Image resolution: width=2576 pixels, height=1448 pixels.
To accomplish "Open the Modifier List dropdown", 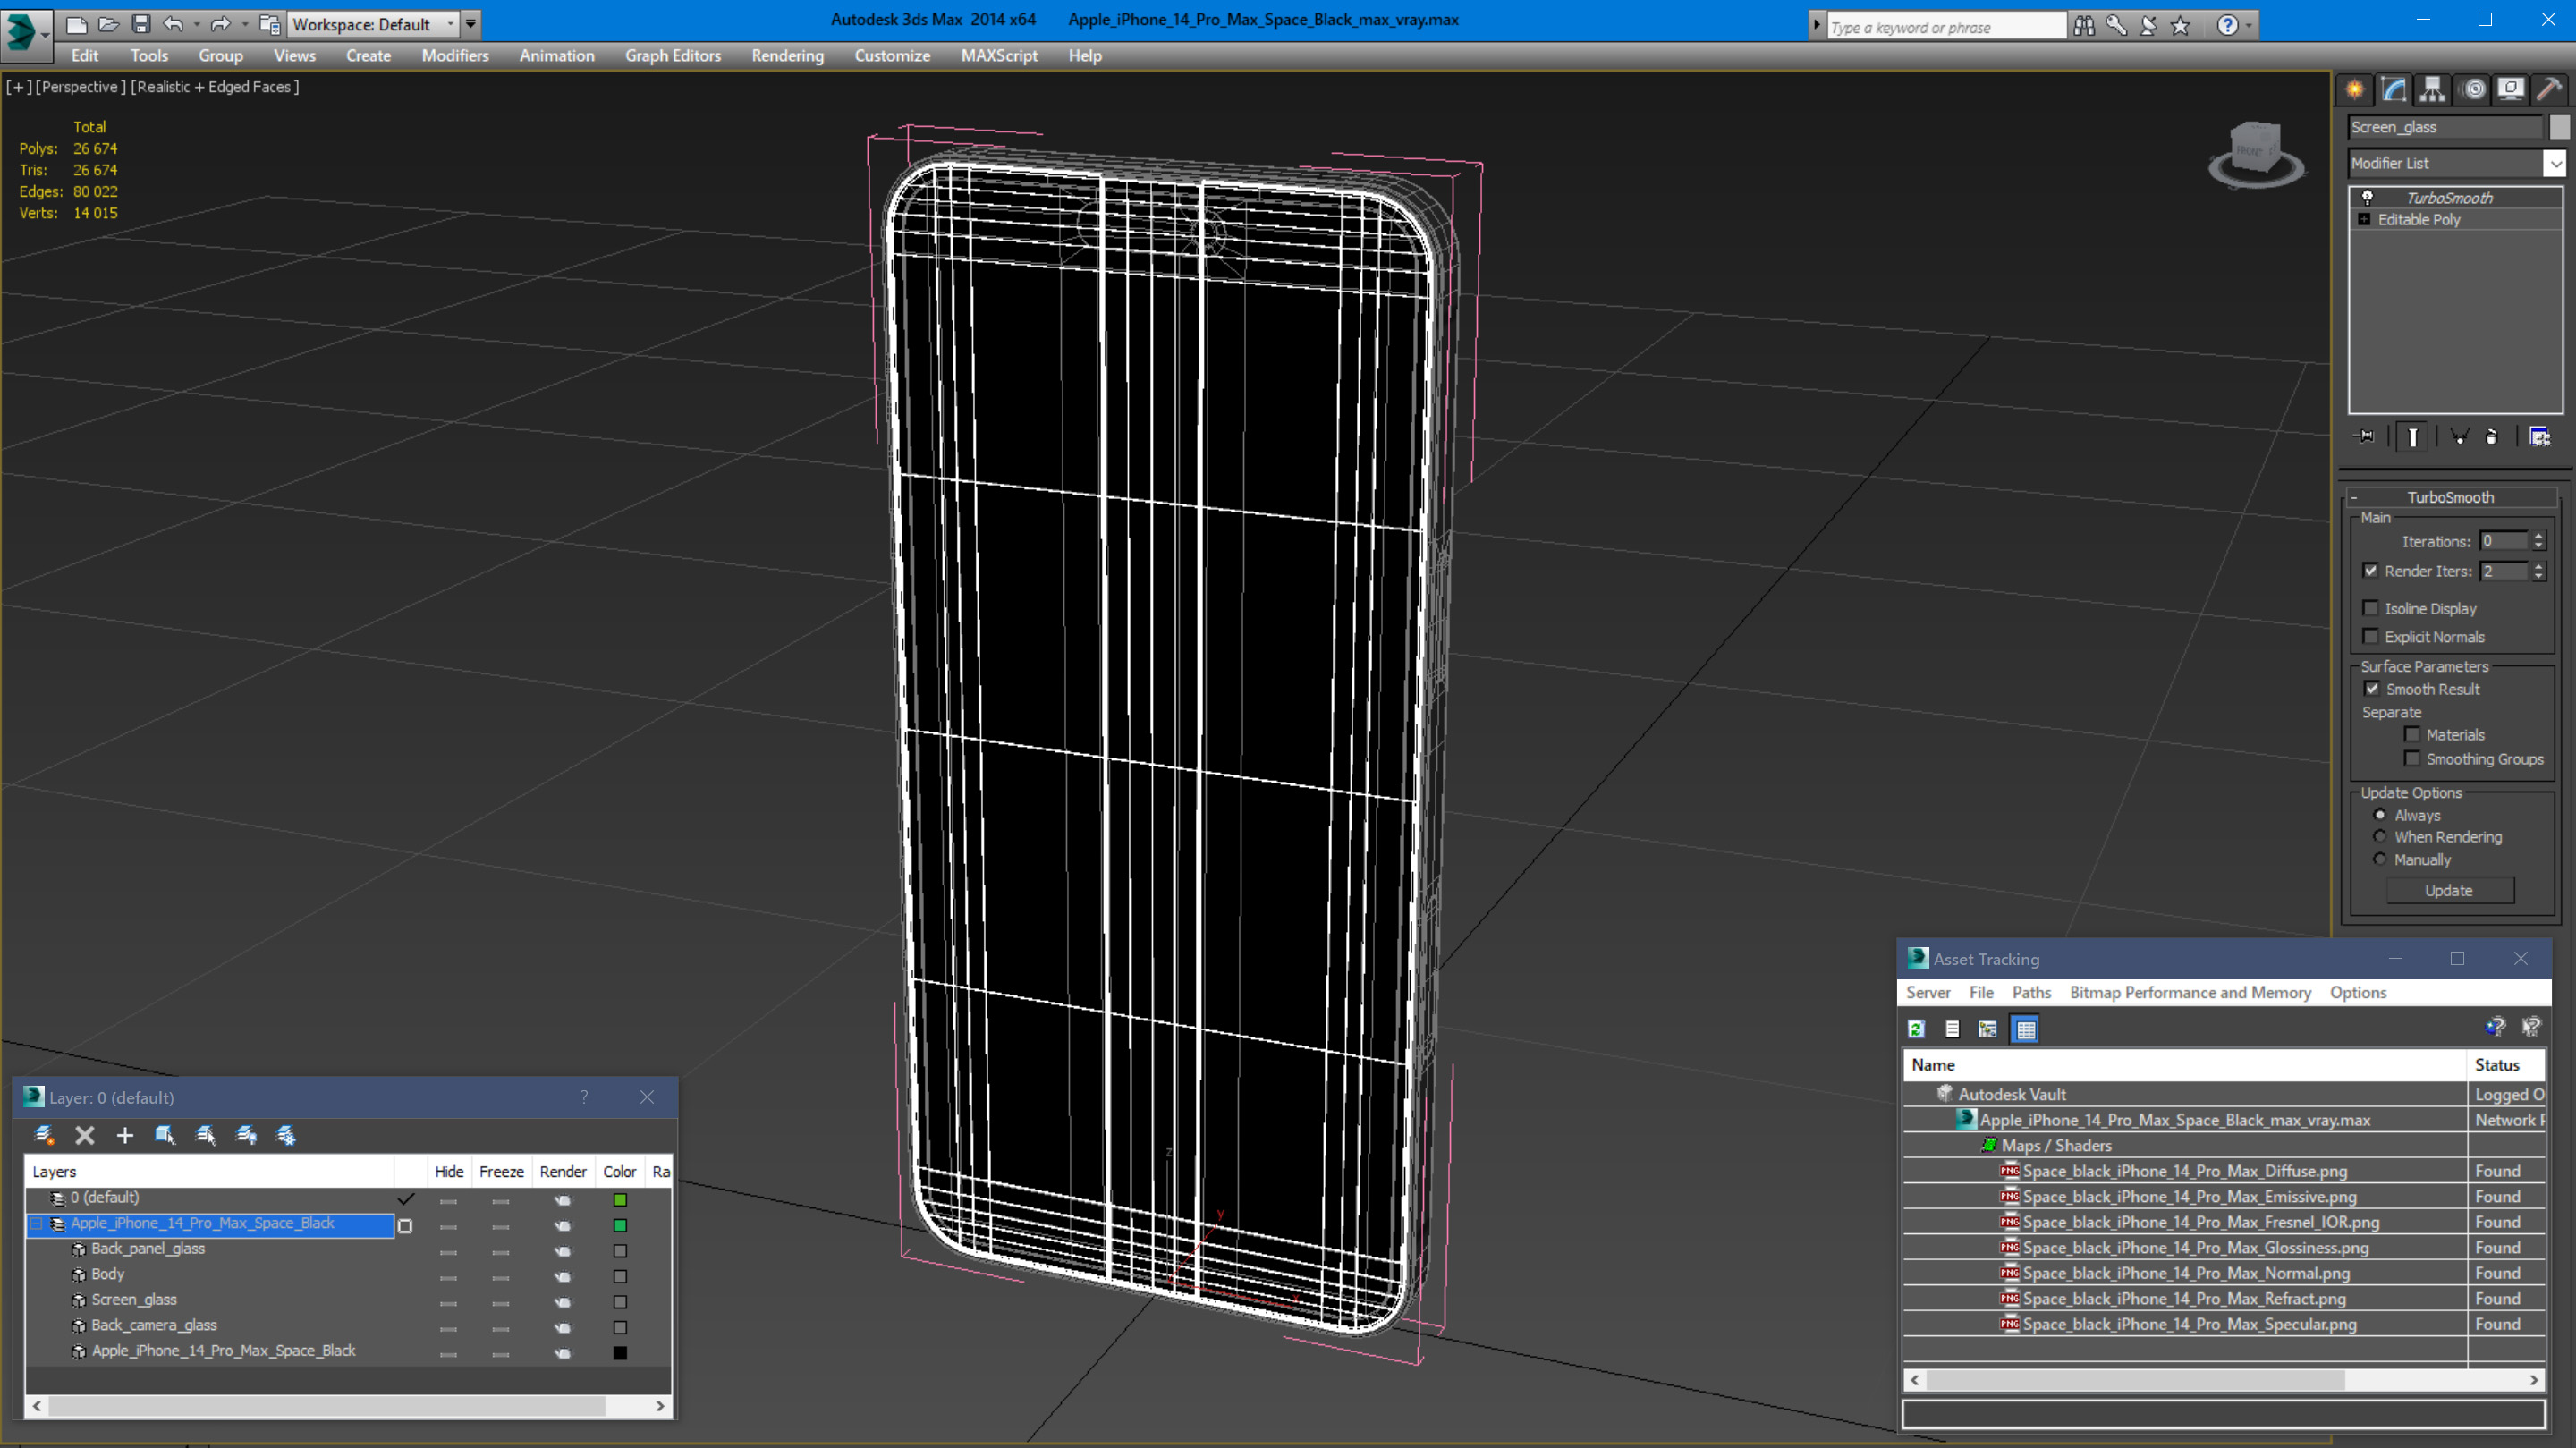I will click(x=2555, y=163).
